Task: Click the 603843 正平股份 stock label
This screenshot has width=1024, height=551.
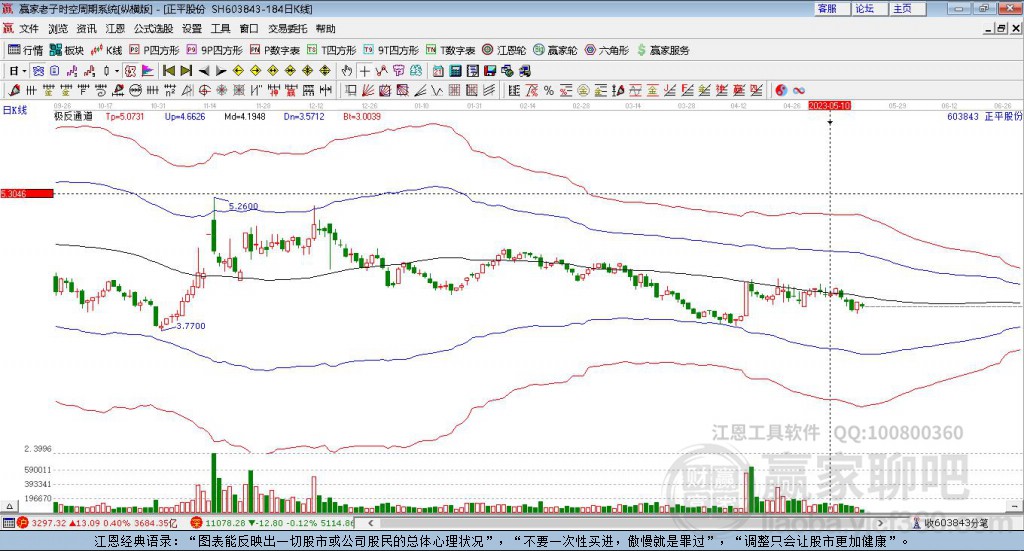Action: (x=984, y=116)
